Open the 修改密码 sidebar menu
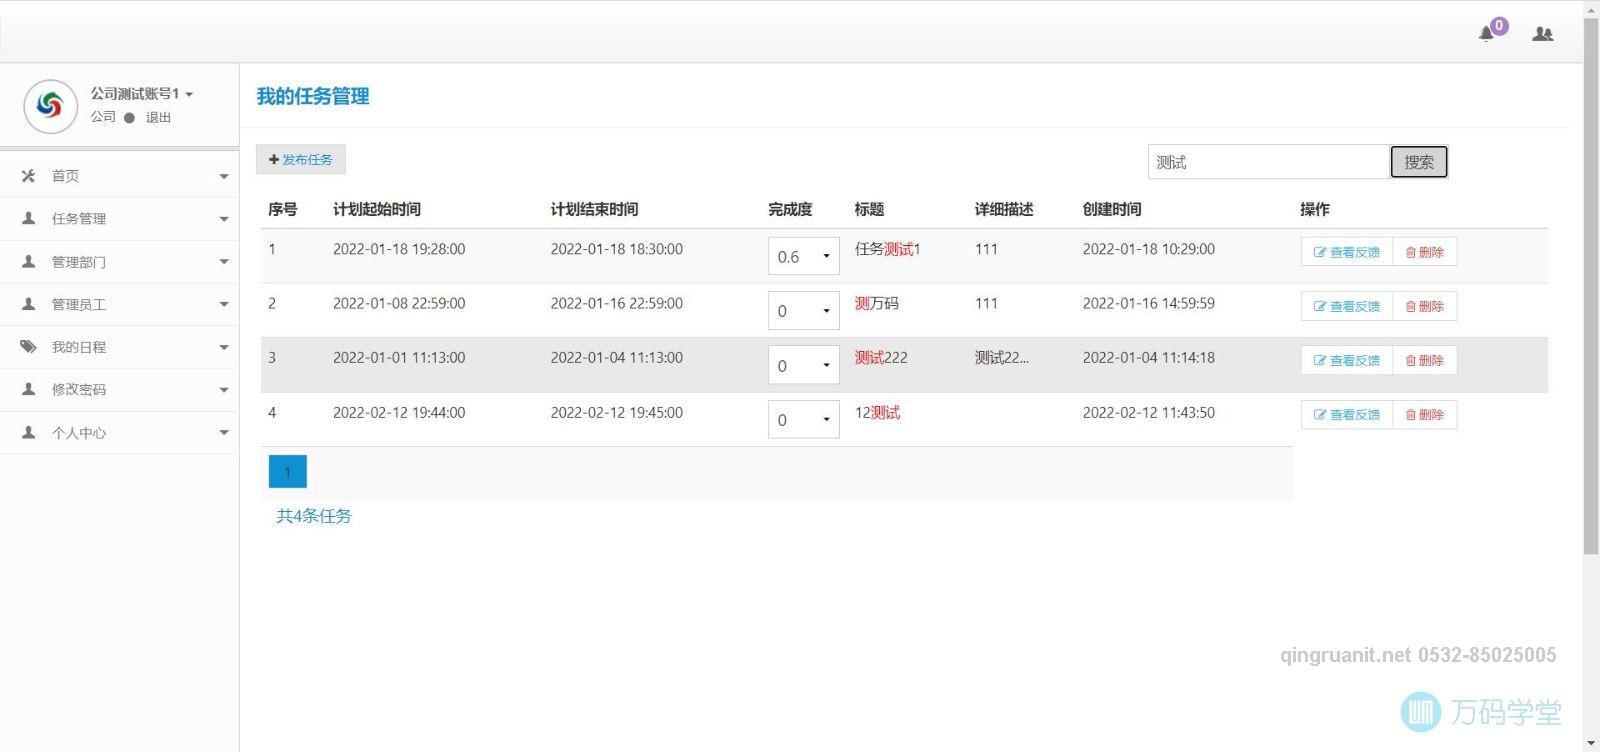Screen dimensions: 1600x752 (120, 389)
